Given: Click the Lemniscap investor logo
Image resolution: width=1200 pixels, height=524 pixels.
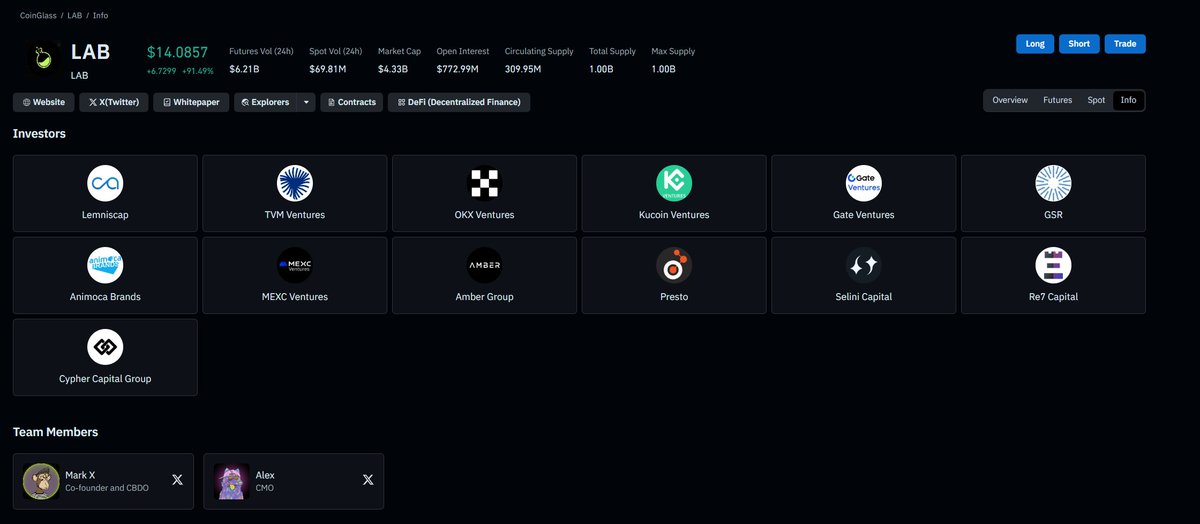Looking at the screenshot, I should click(x=105, y=183).
